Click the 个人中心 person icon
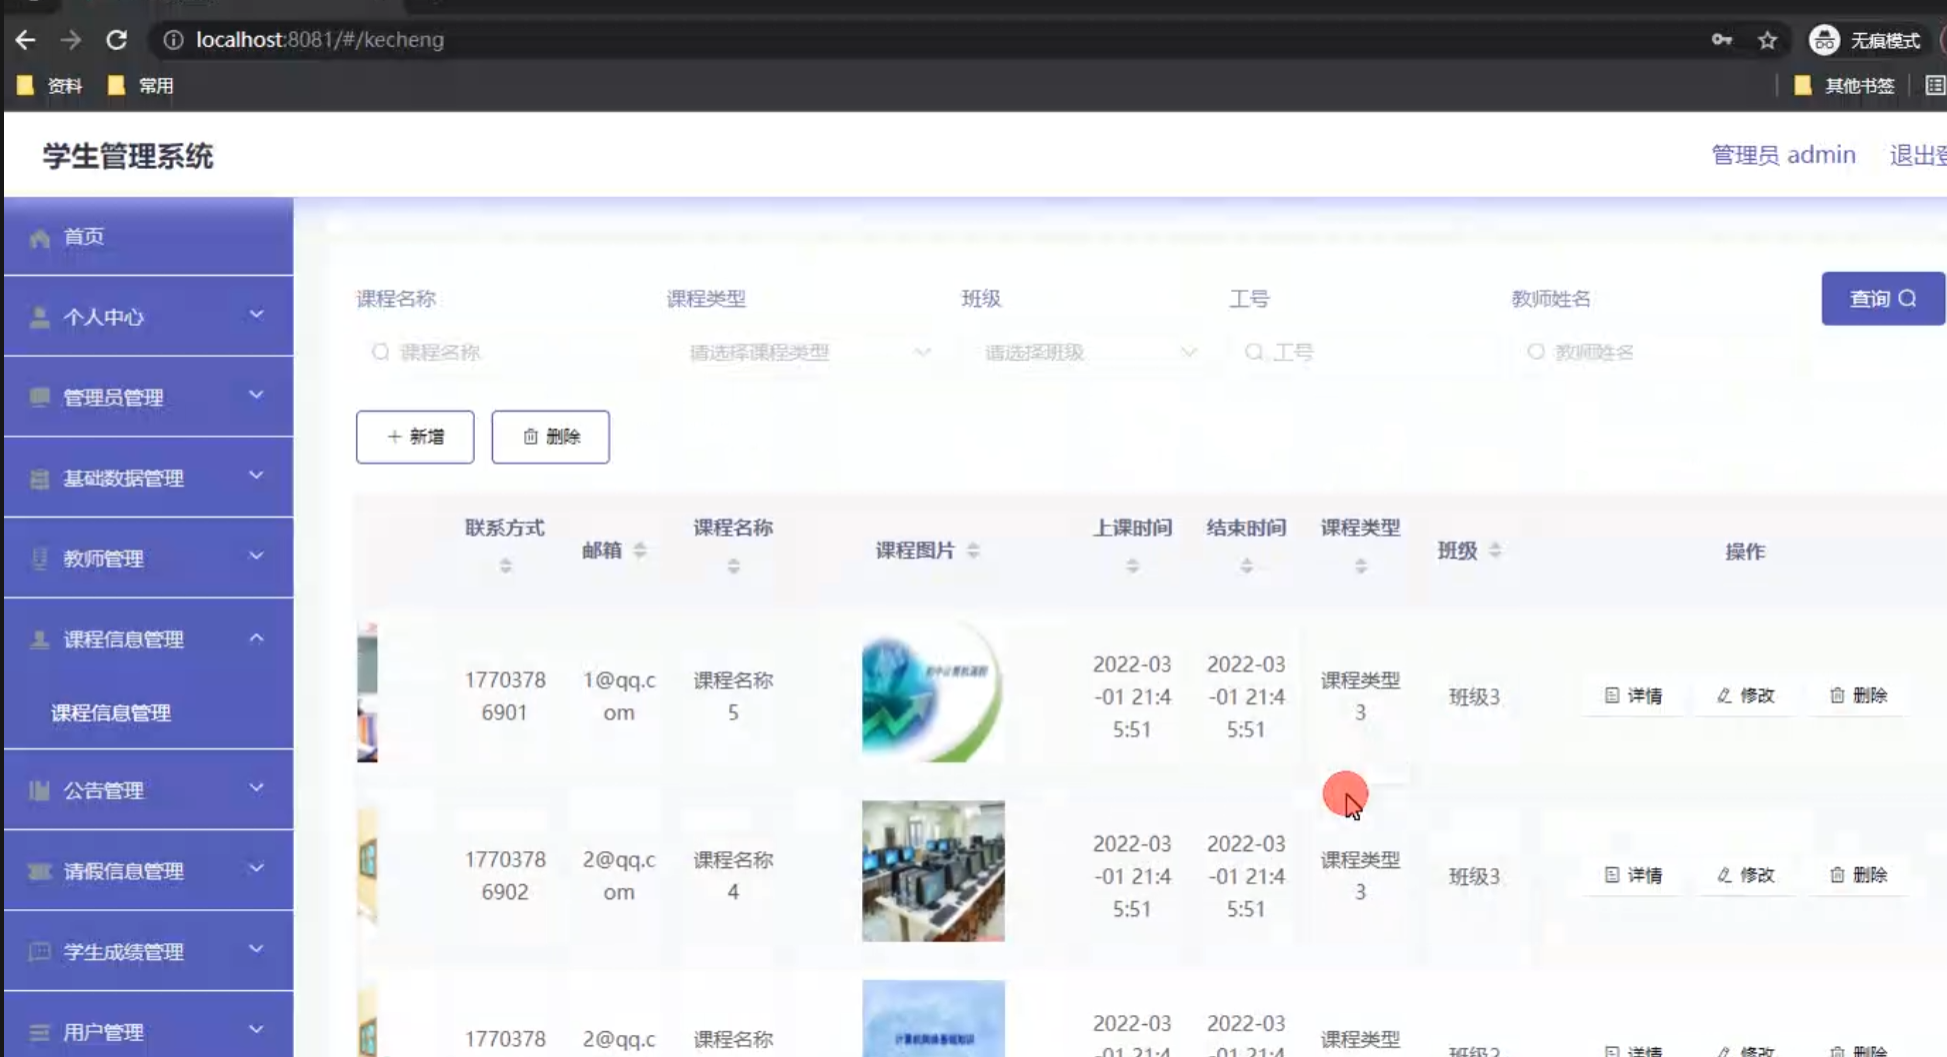Screen dimensions: 1947x1057 tap(38, 316)
